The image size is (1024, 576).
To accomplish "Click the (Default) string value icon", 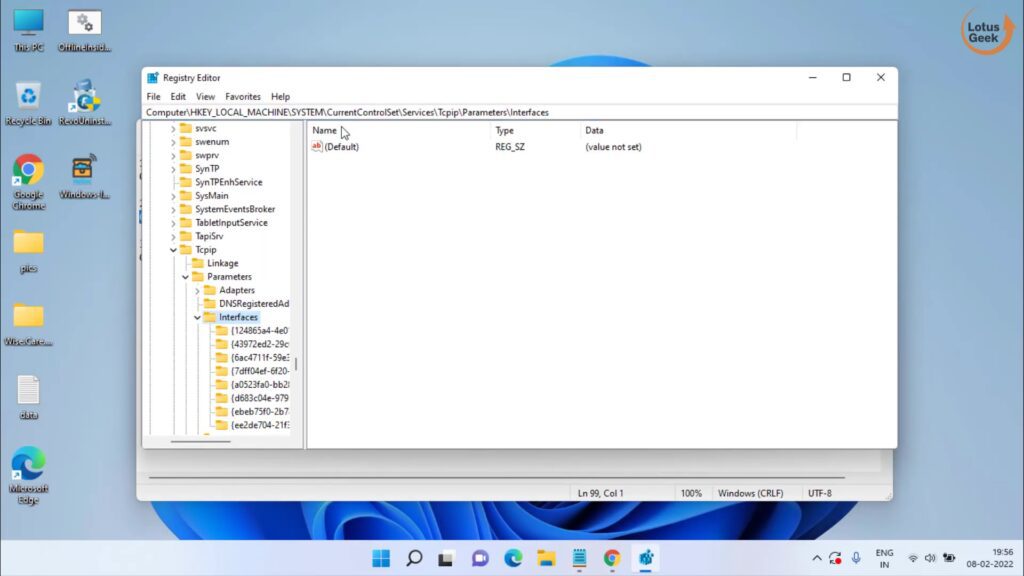I will point(317,147).
